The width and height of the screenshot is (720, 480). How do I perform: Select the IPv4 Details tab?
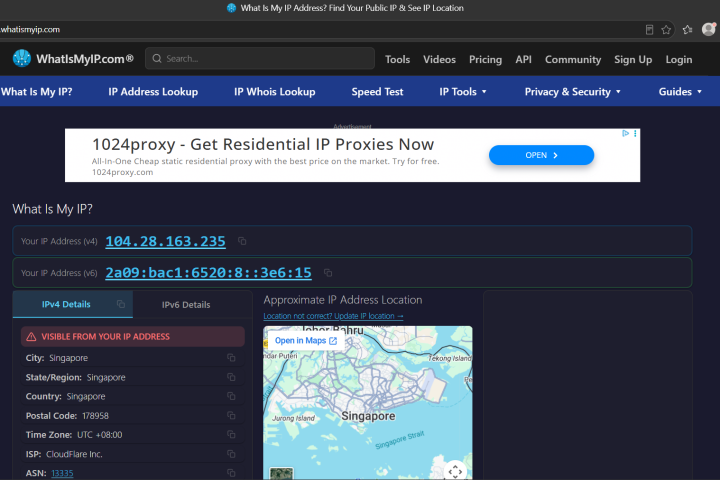pyautogui.click(x=73, y=304)
